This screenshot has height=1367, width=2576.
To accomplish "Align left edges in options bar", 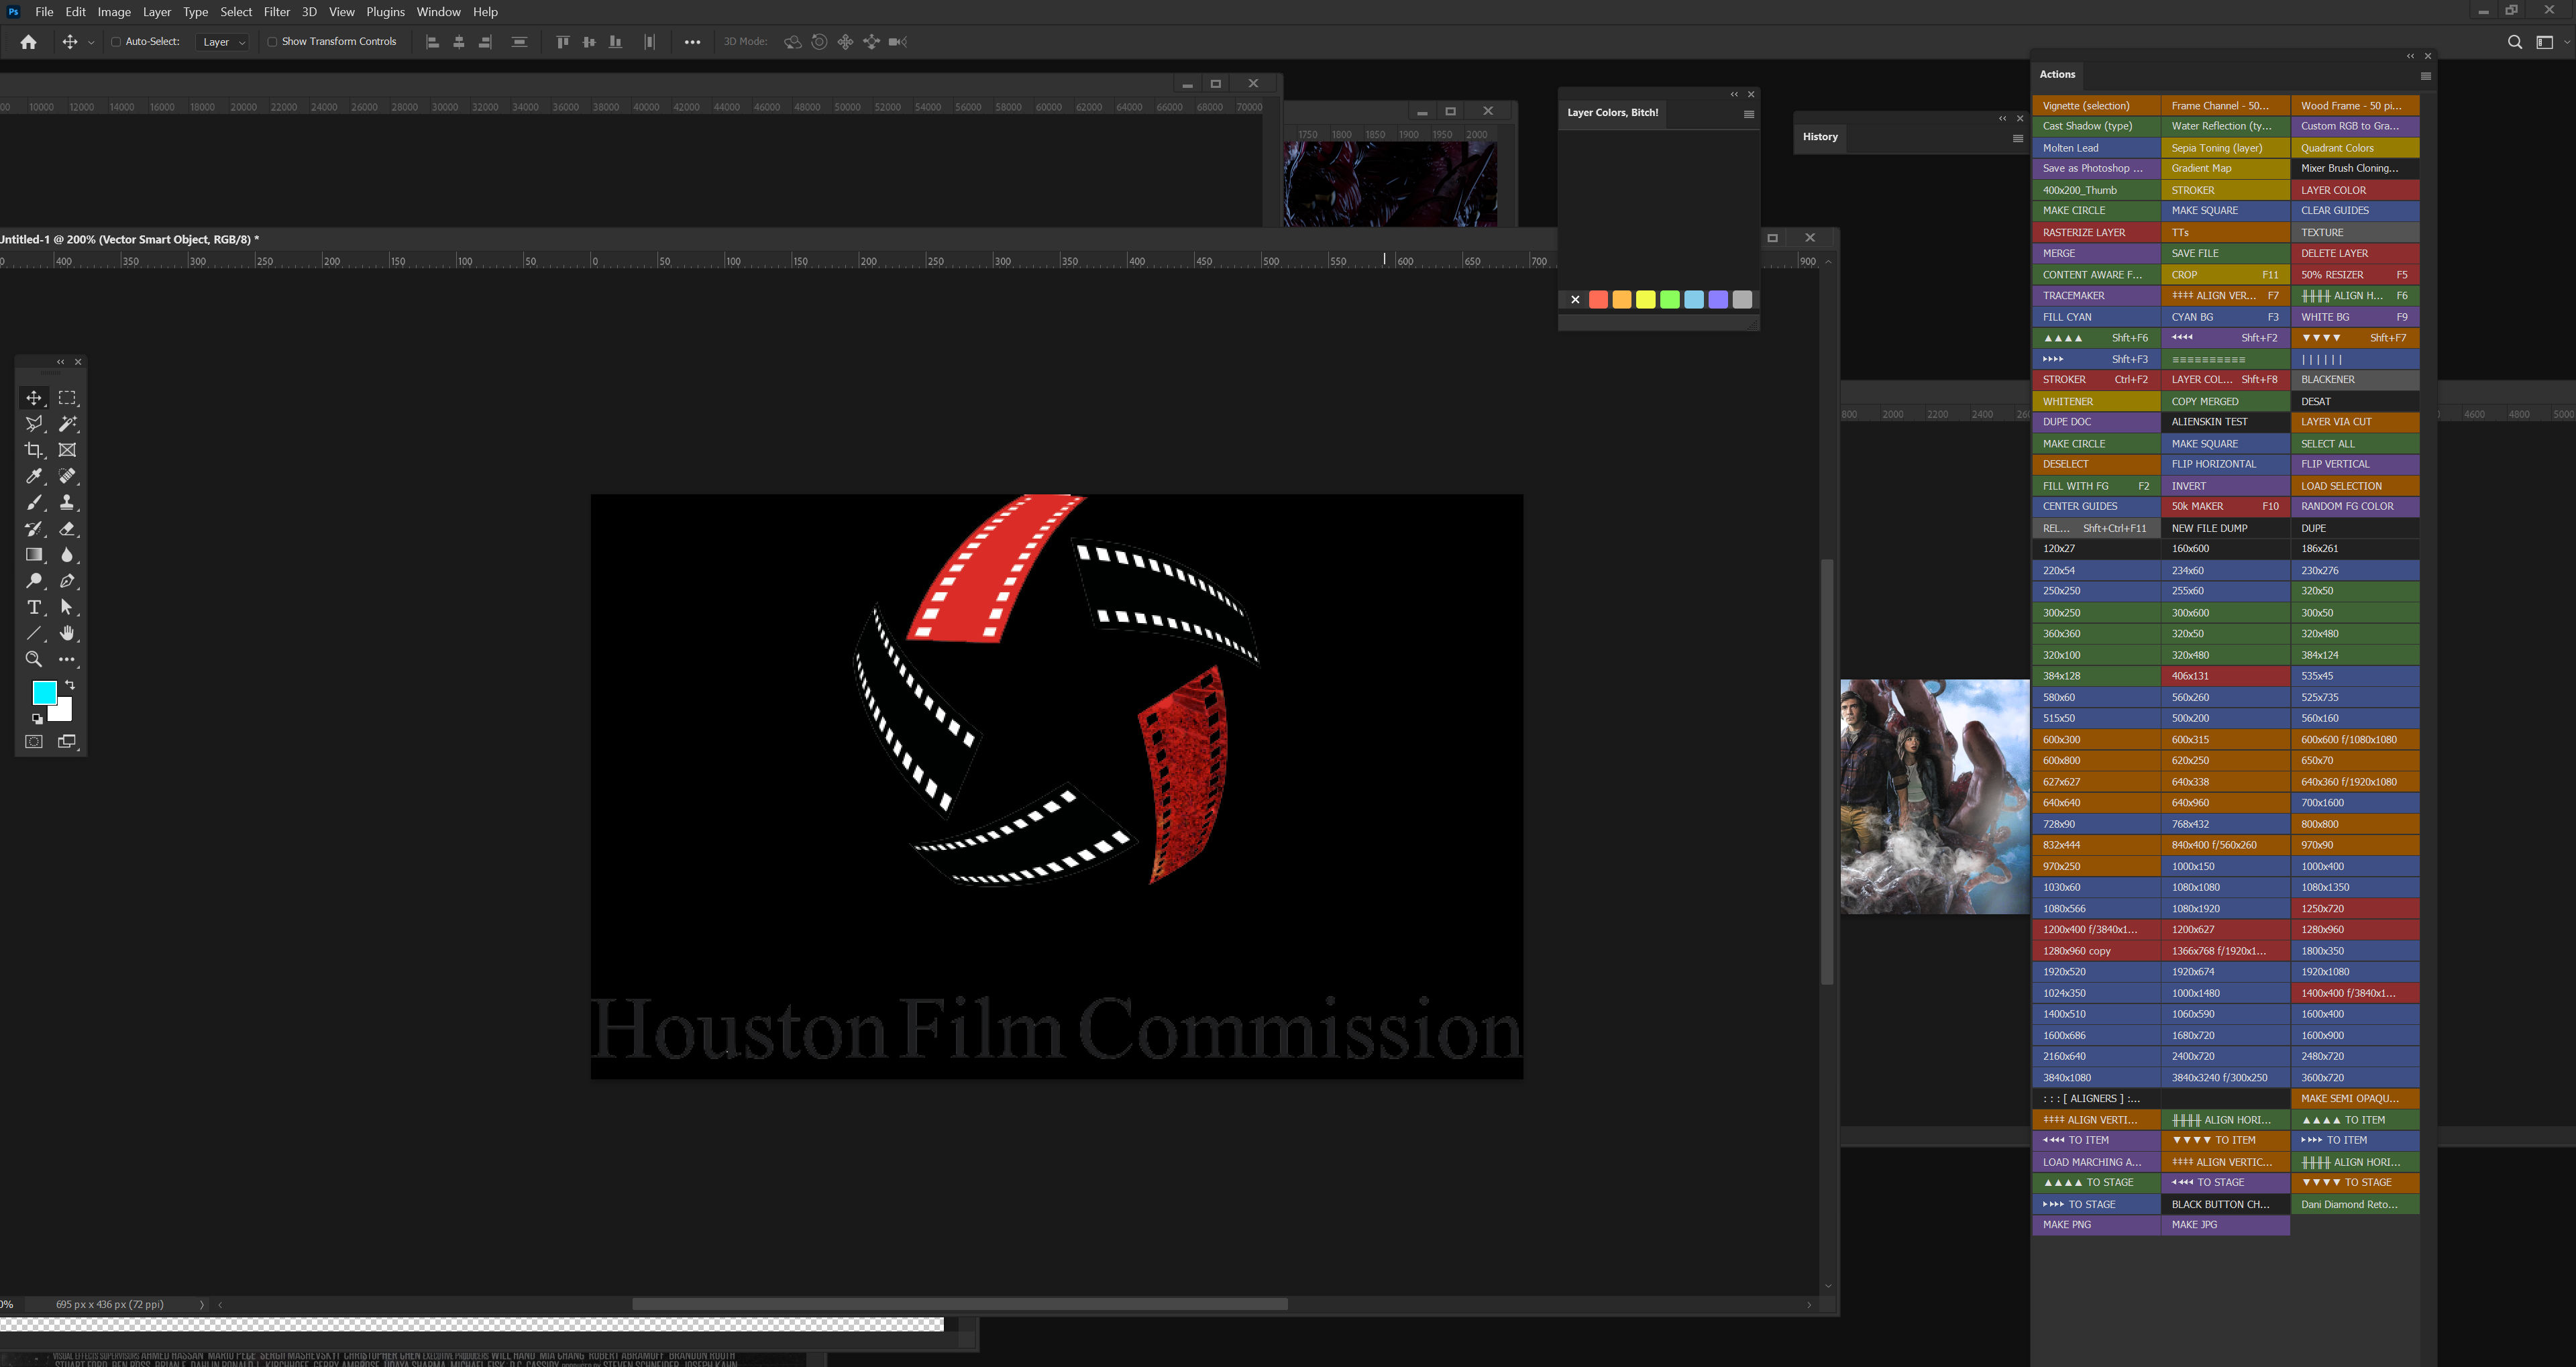I will click(432, 42).
